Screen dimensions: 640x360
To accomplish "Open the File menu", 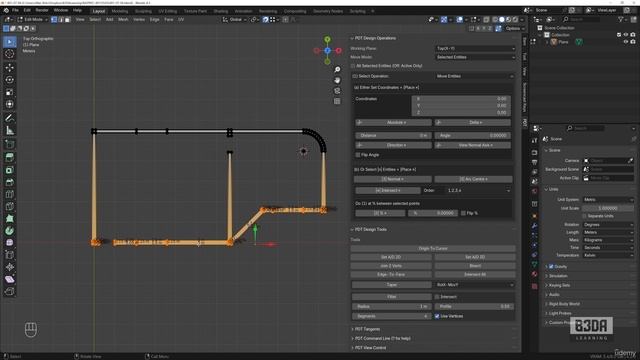I will 15,10.
